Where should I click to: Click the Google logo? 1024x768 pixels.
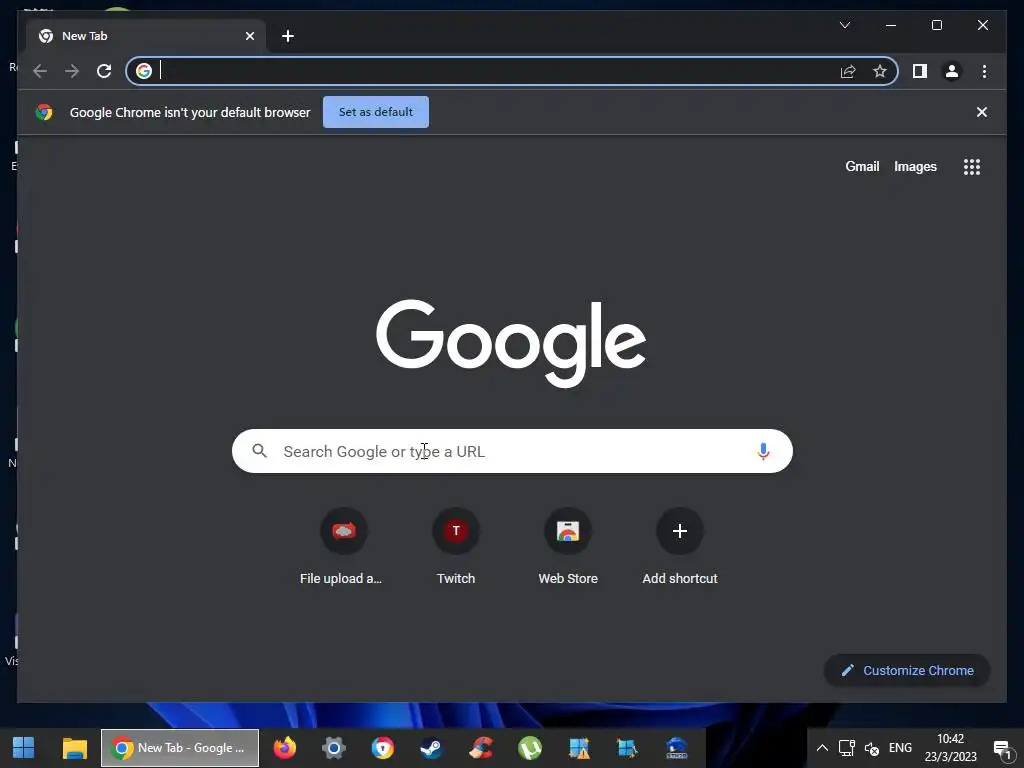click(511, 343)
